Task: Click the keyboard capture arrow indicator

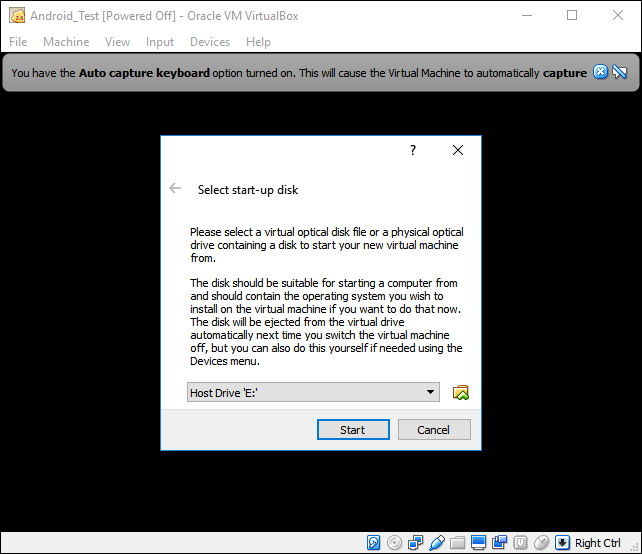Action: [x=562, y=543]
